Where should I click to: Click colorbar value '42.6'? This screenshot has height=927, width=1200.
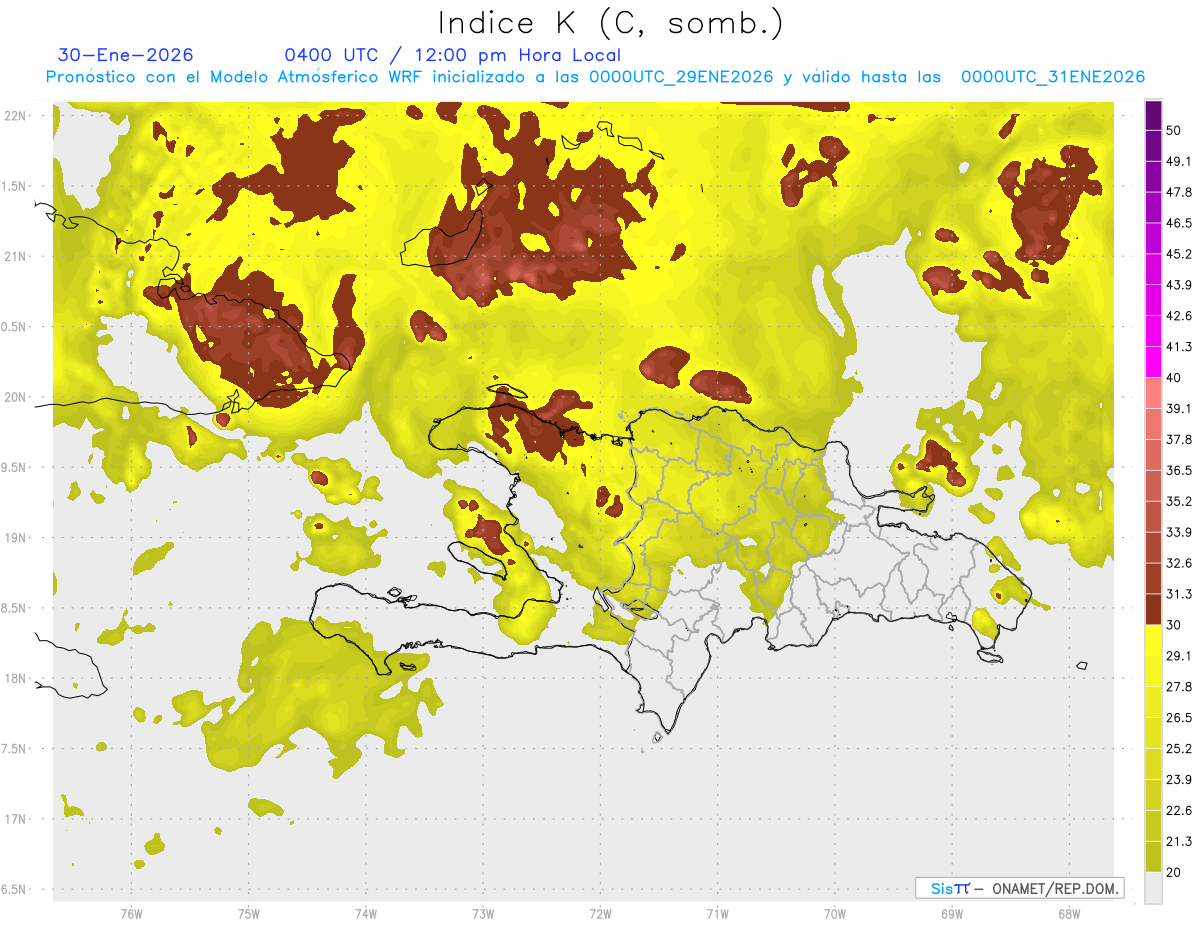pyautogui.click(x=1179, y=316)
